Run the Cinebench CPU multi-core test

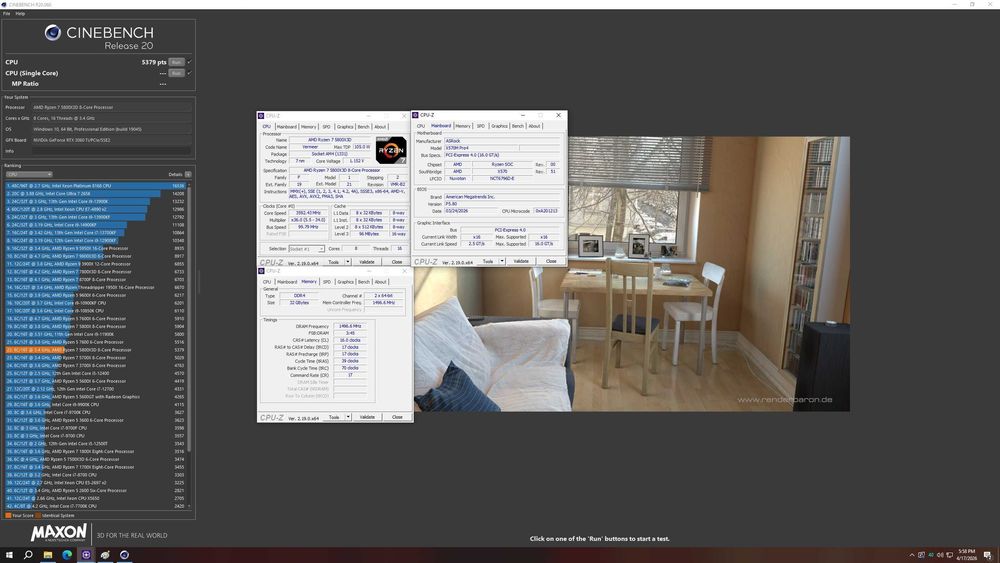177,62
